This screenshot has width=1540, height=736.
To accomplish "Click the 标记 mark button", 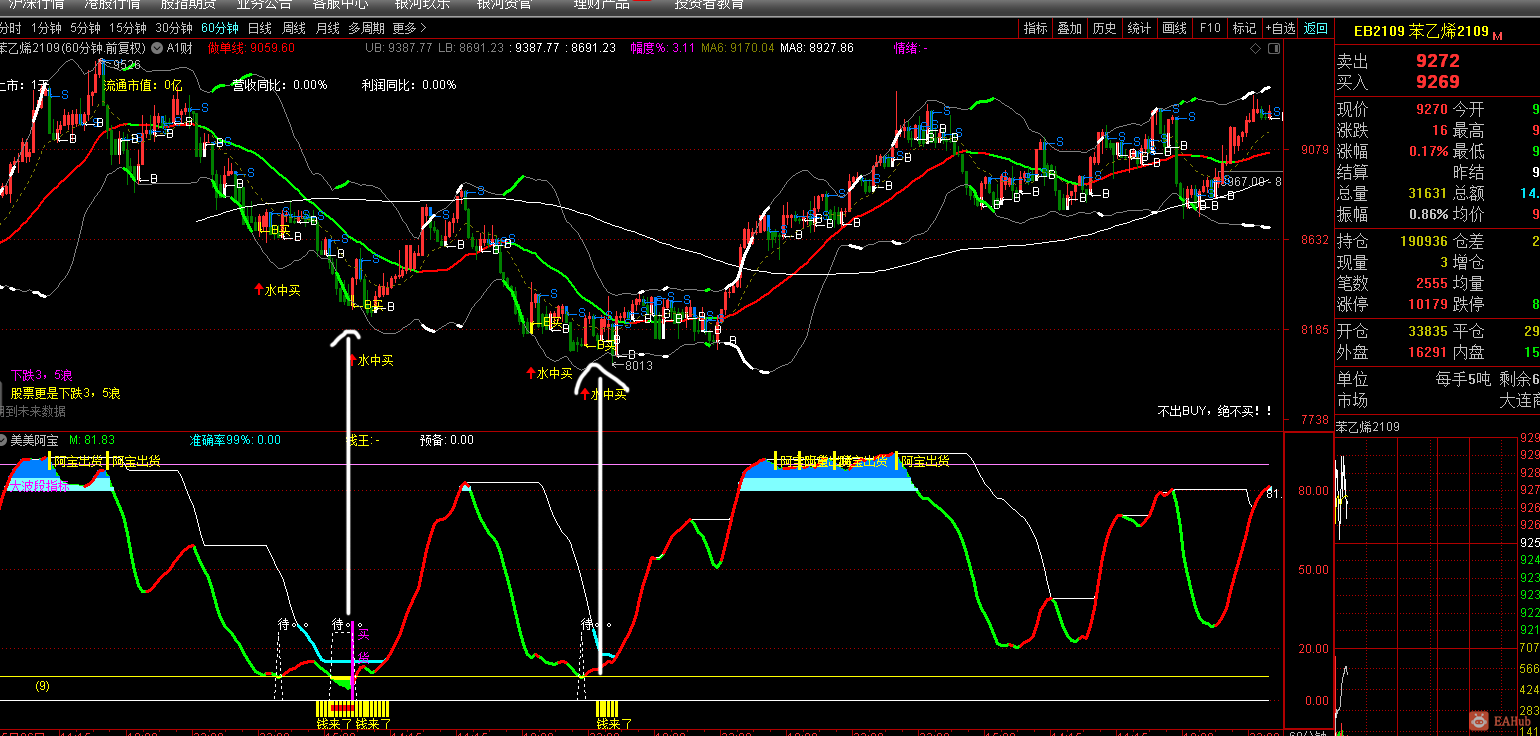I will coord(1245,29).
